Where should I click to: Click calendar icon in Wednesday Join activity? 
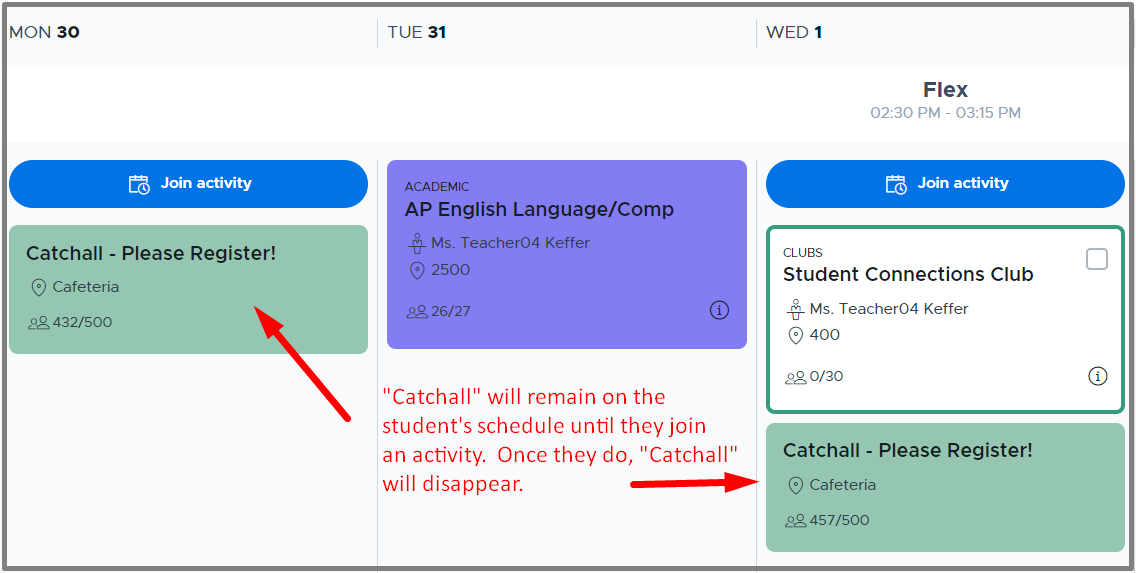tap(896, 184)
